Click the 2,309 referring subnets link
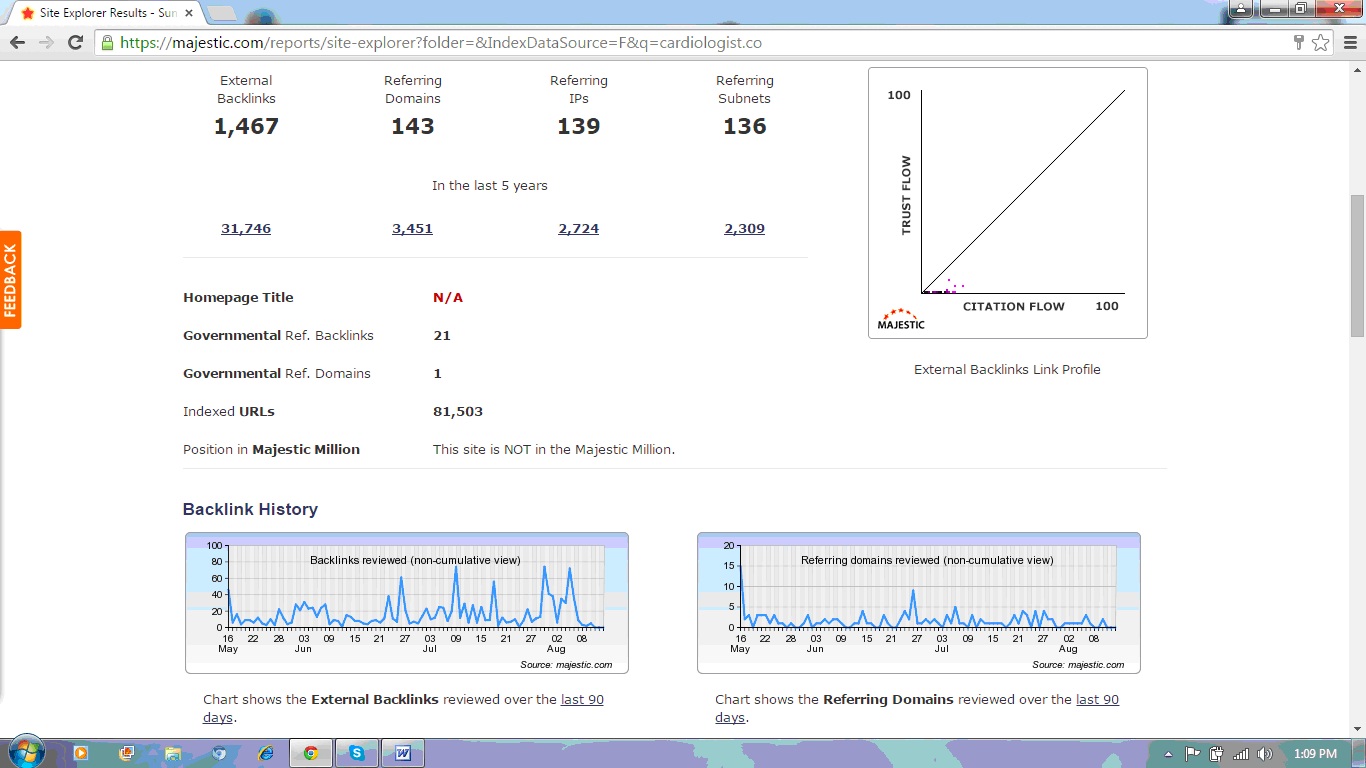 (744, 229)
